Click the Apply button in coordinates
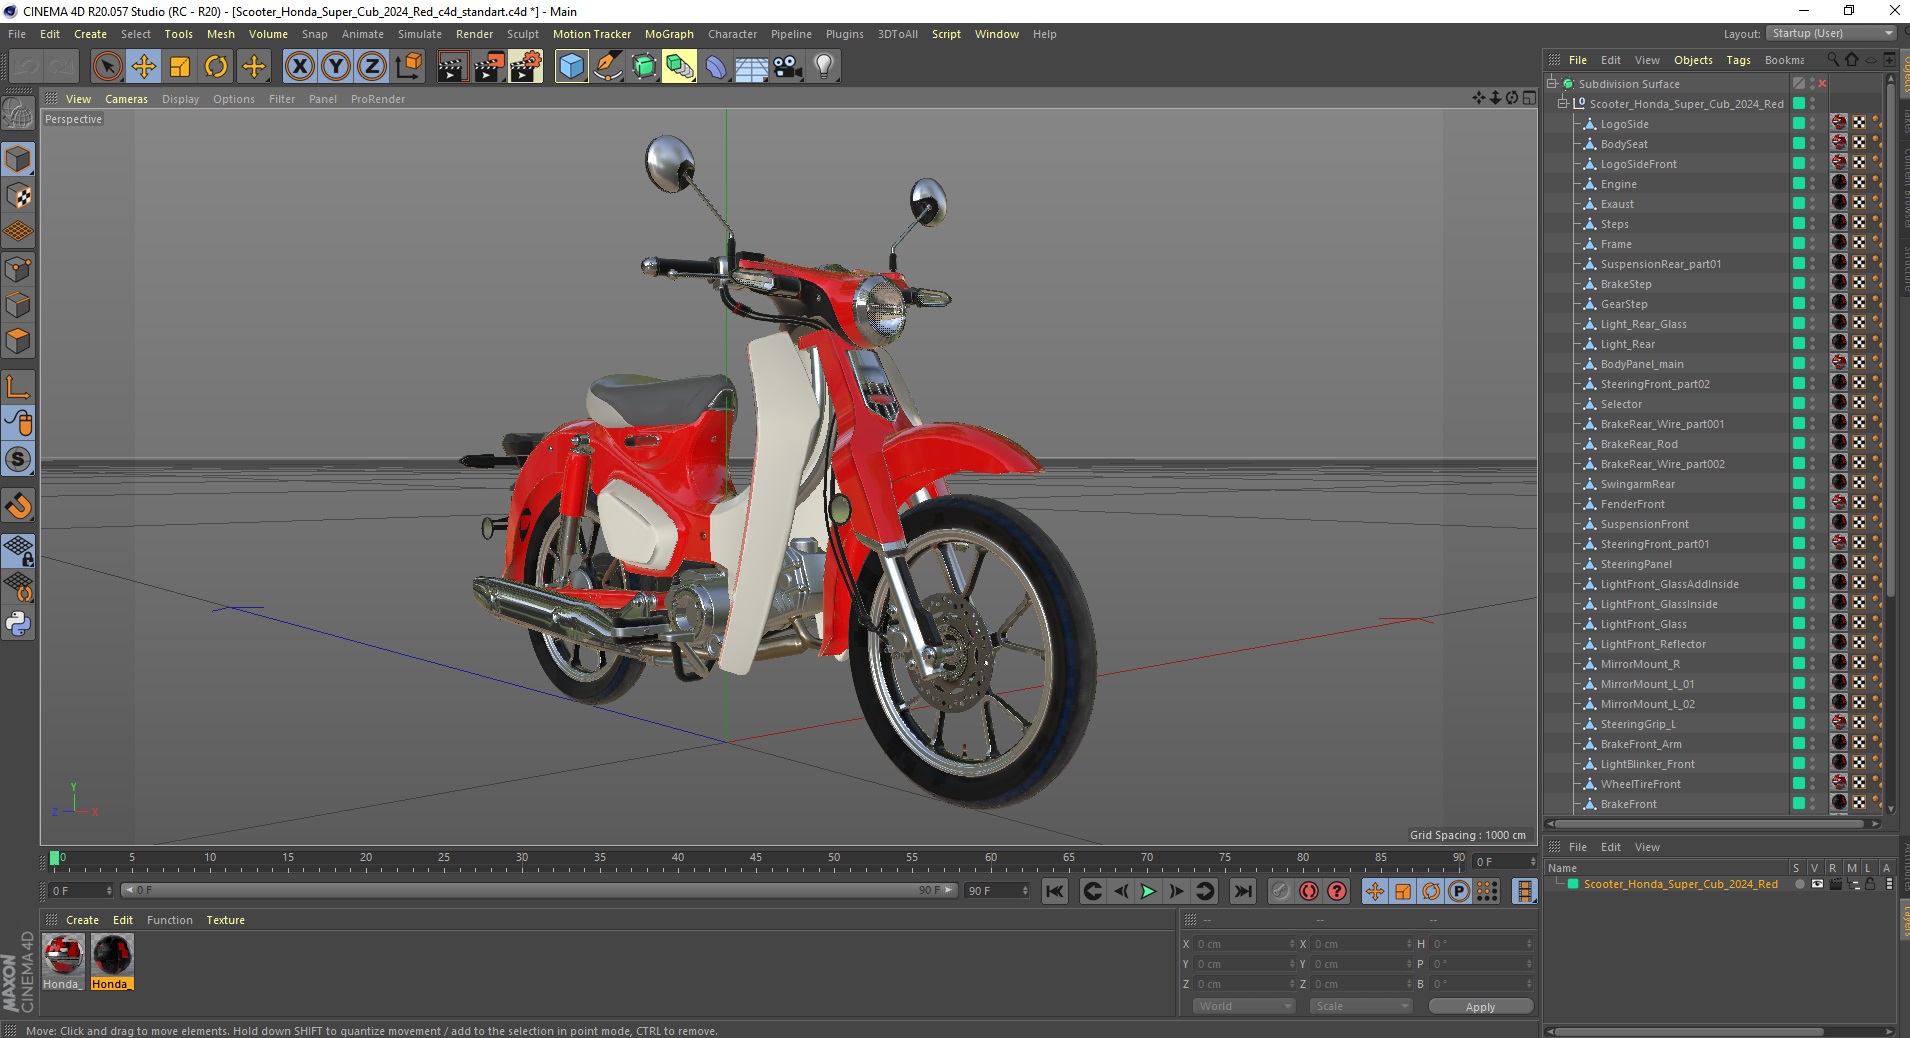The height and width of the screenshot is (1038, 1910). [x=1480, y=1007]
